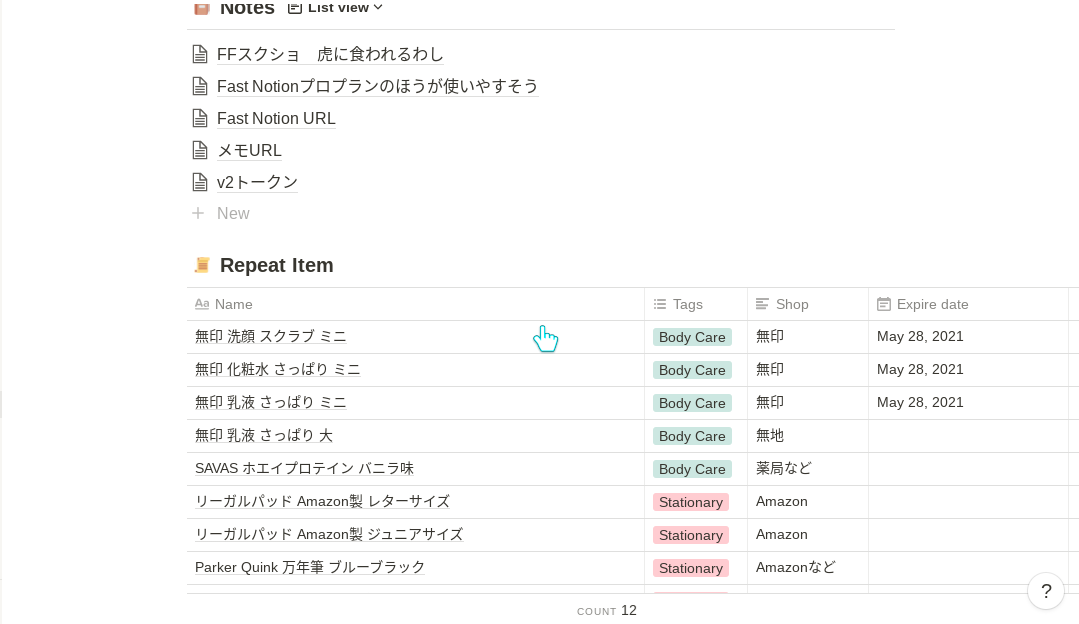Open the v2トークン note

pos(257,182)
